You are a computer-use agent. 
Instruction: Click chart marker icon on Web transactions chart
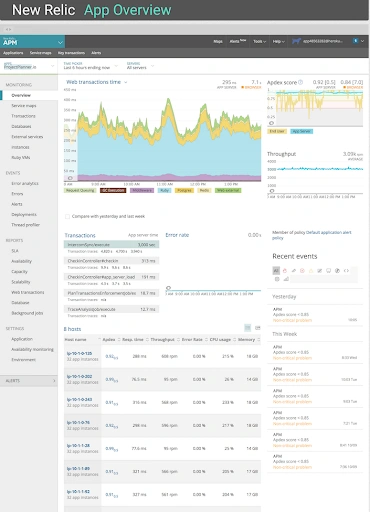pyautogui.click(x=70, y=178)
